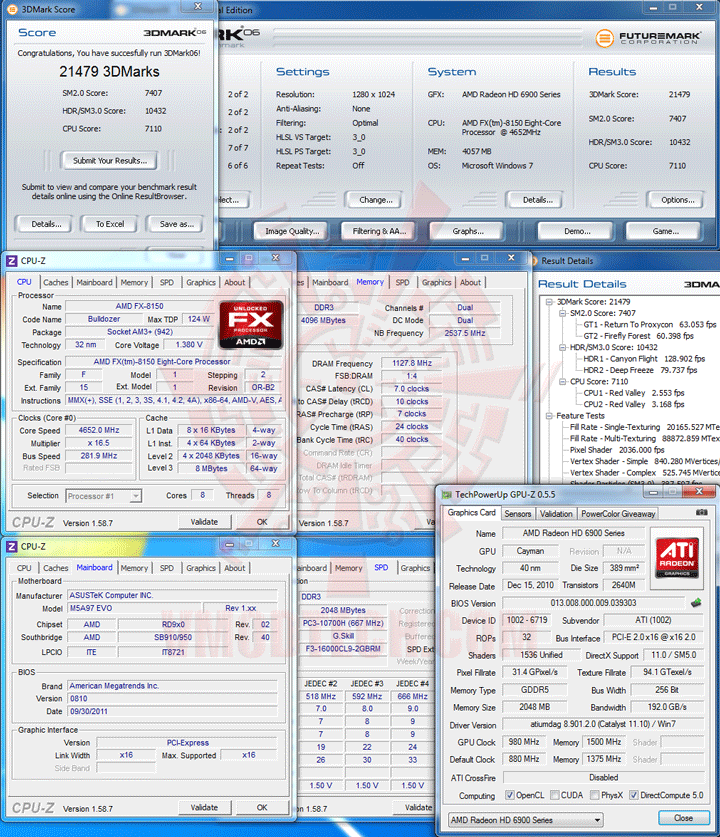
Task: Collapse the CPU Score: 7110 tree node
Action: pos(562,382)
